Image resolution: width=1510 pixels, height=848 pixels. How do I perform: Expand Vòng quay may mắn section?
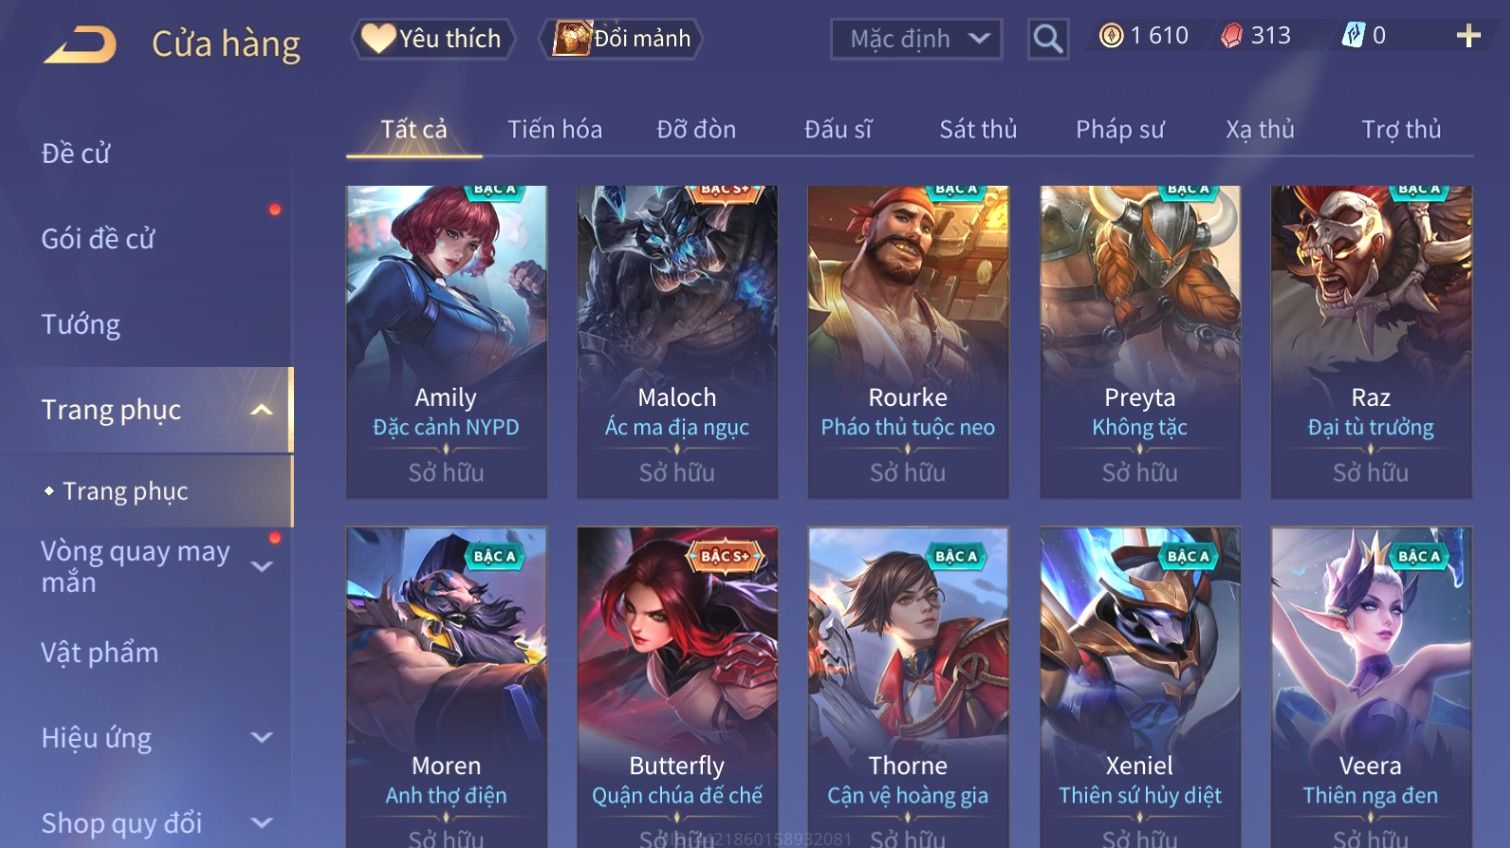262,566
